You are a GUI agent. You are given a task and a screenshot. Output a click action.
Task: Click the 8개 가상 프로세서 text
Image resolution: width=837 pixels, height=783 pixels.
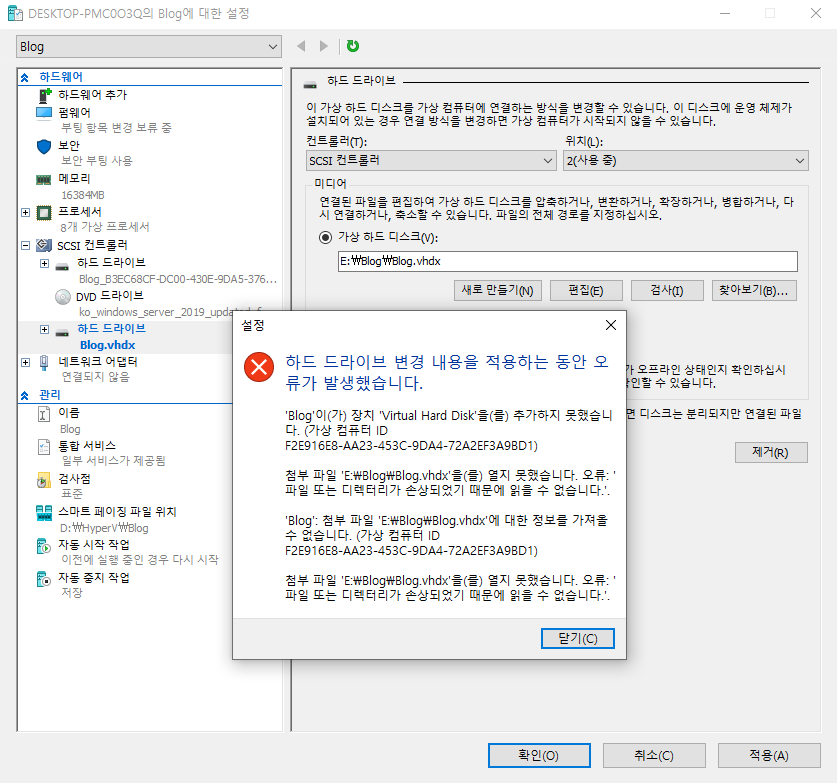[105, 227]
